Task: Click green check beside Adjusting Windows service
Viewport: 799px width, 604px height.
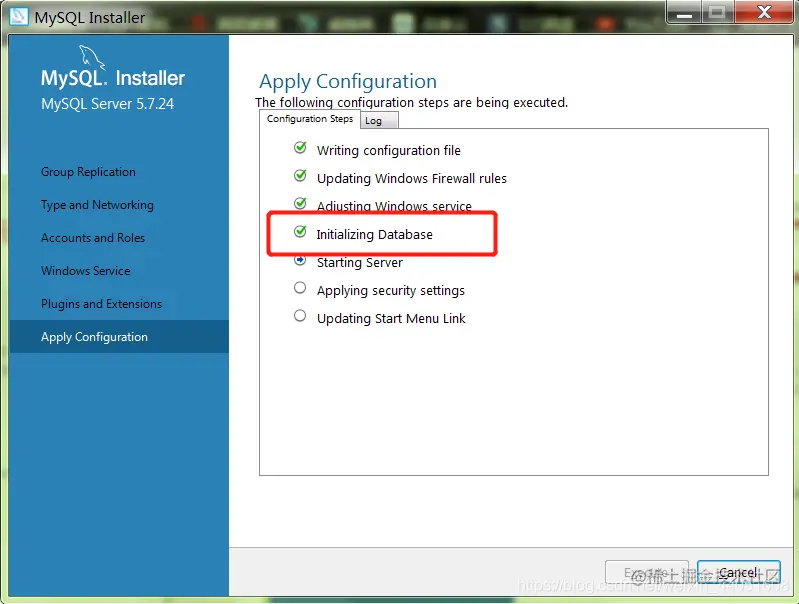Action: point(300,203)
